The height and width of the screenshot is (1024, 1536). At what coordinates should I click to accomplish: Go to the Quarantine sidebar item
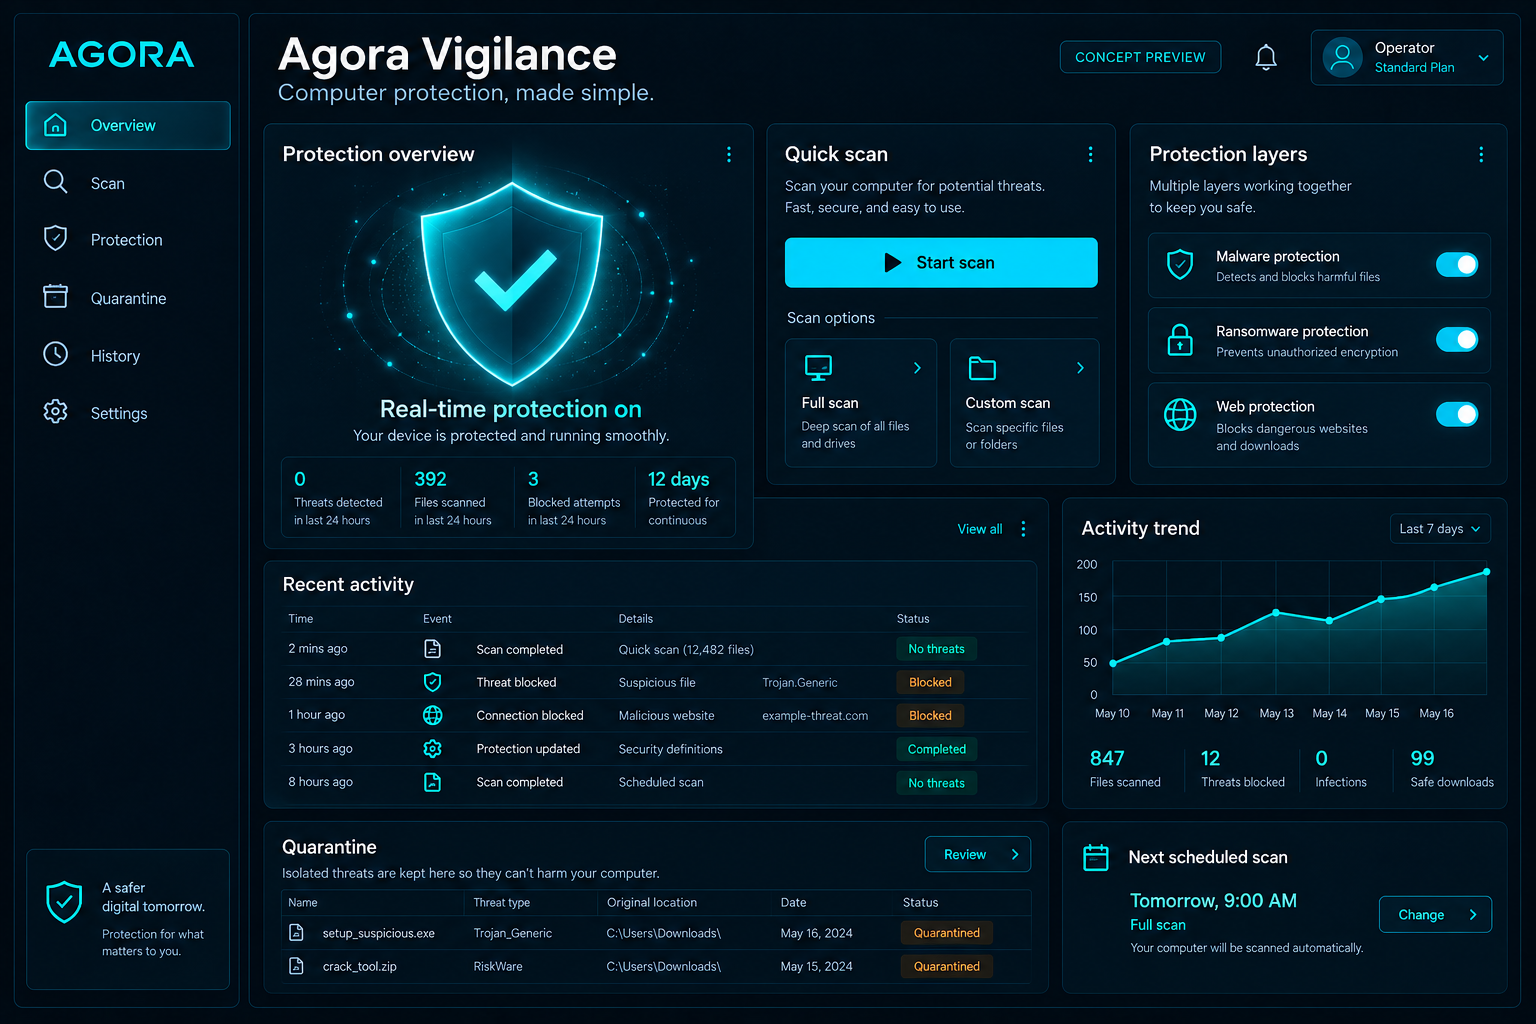128,298
